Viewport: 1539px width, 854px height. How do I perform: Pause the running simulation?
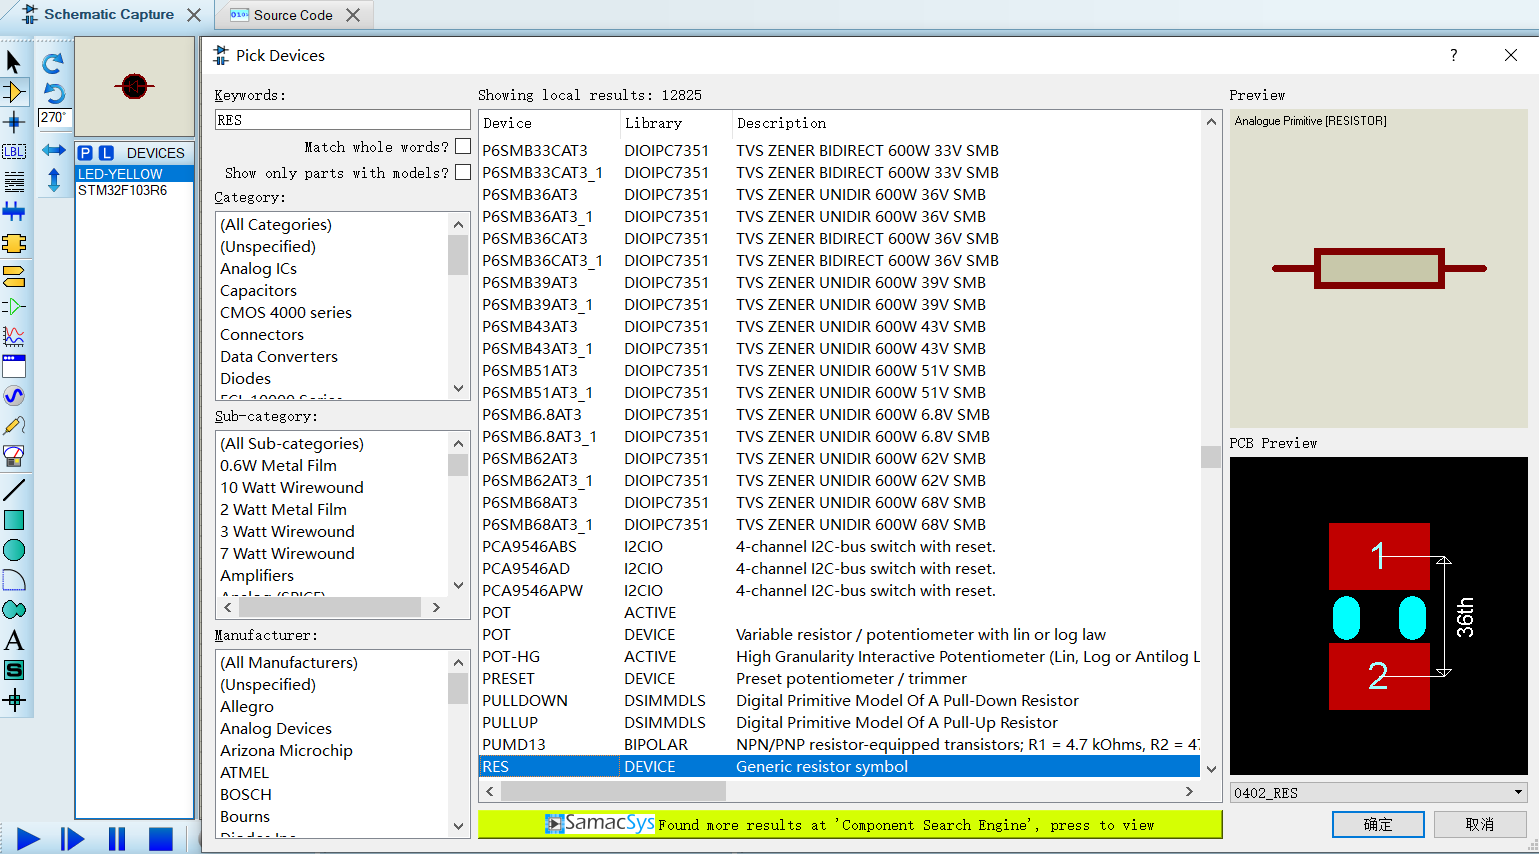[x=117, y=839]
